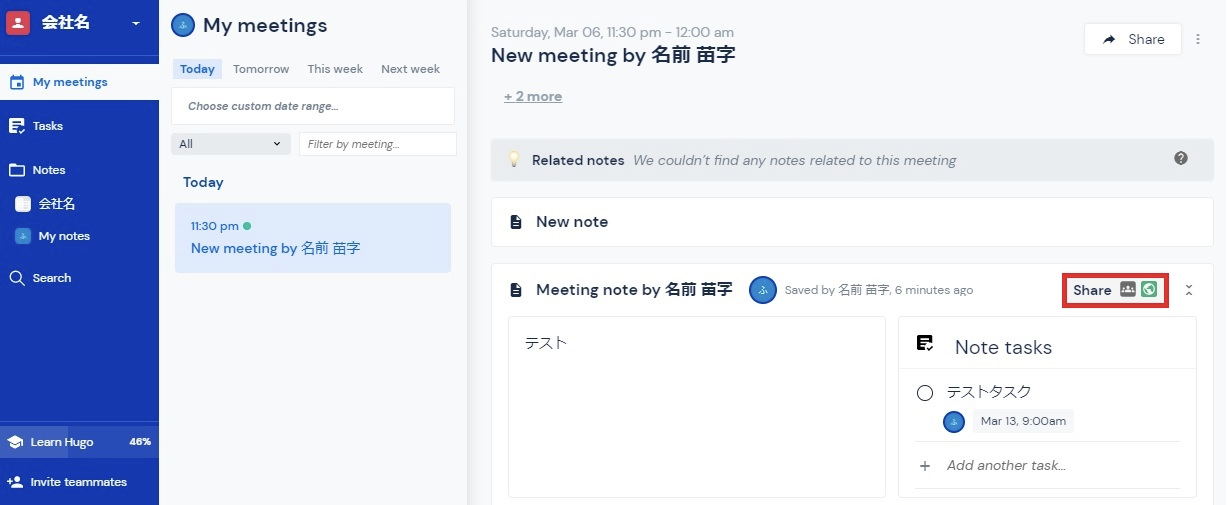
Task: Click the New note document icon
Action: pos(516,222)
